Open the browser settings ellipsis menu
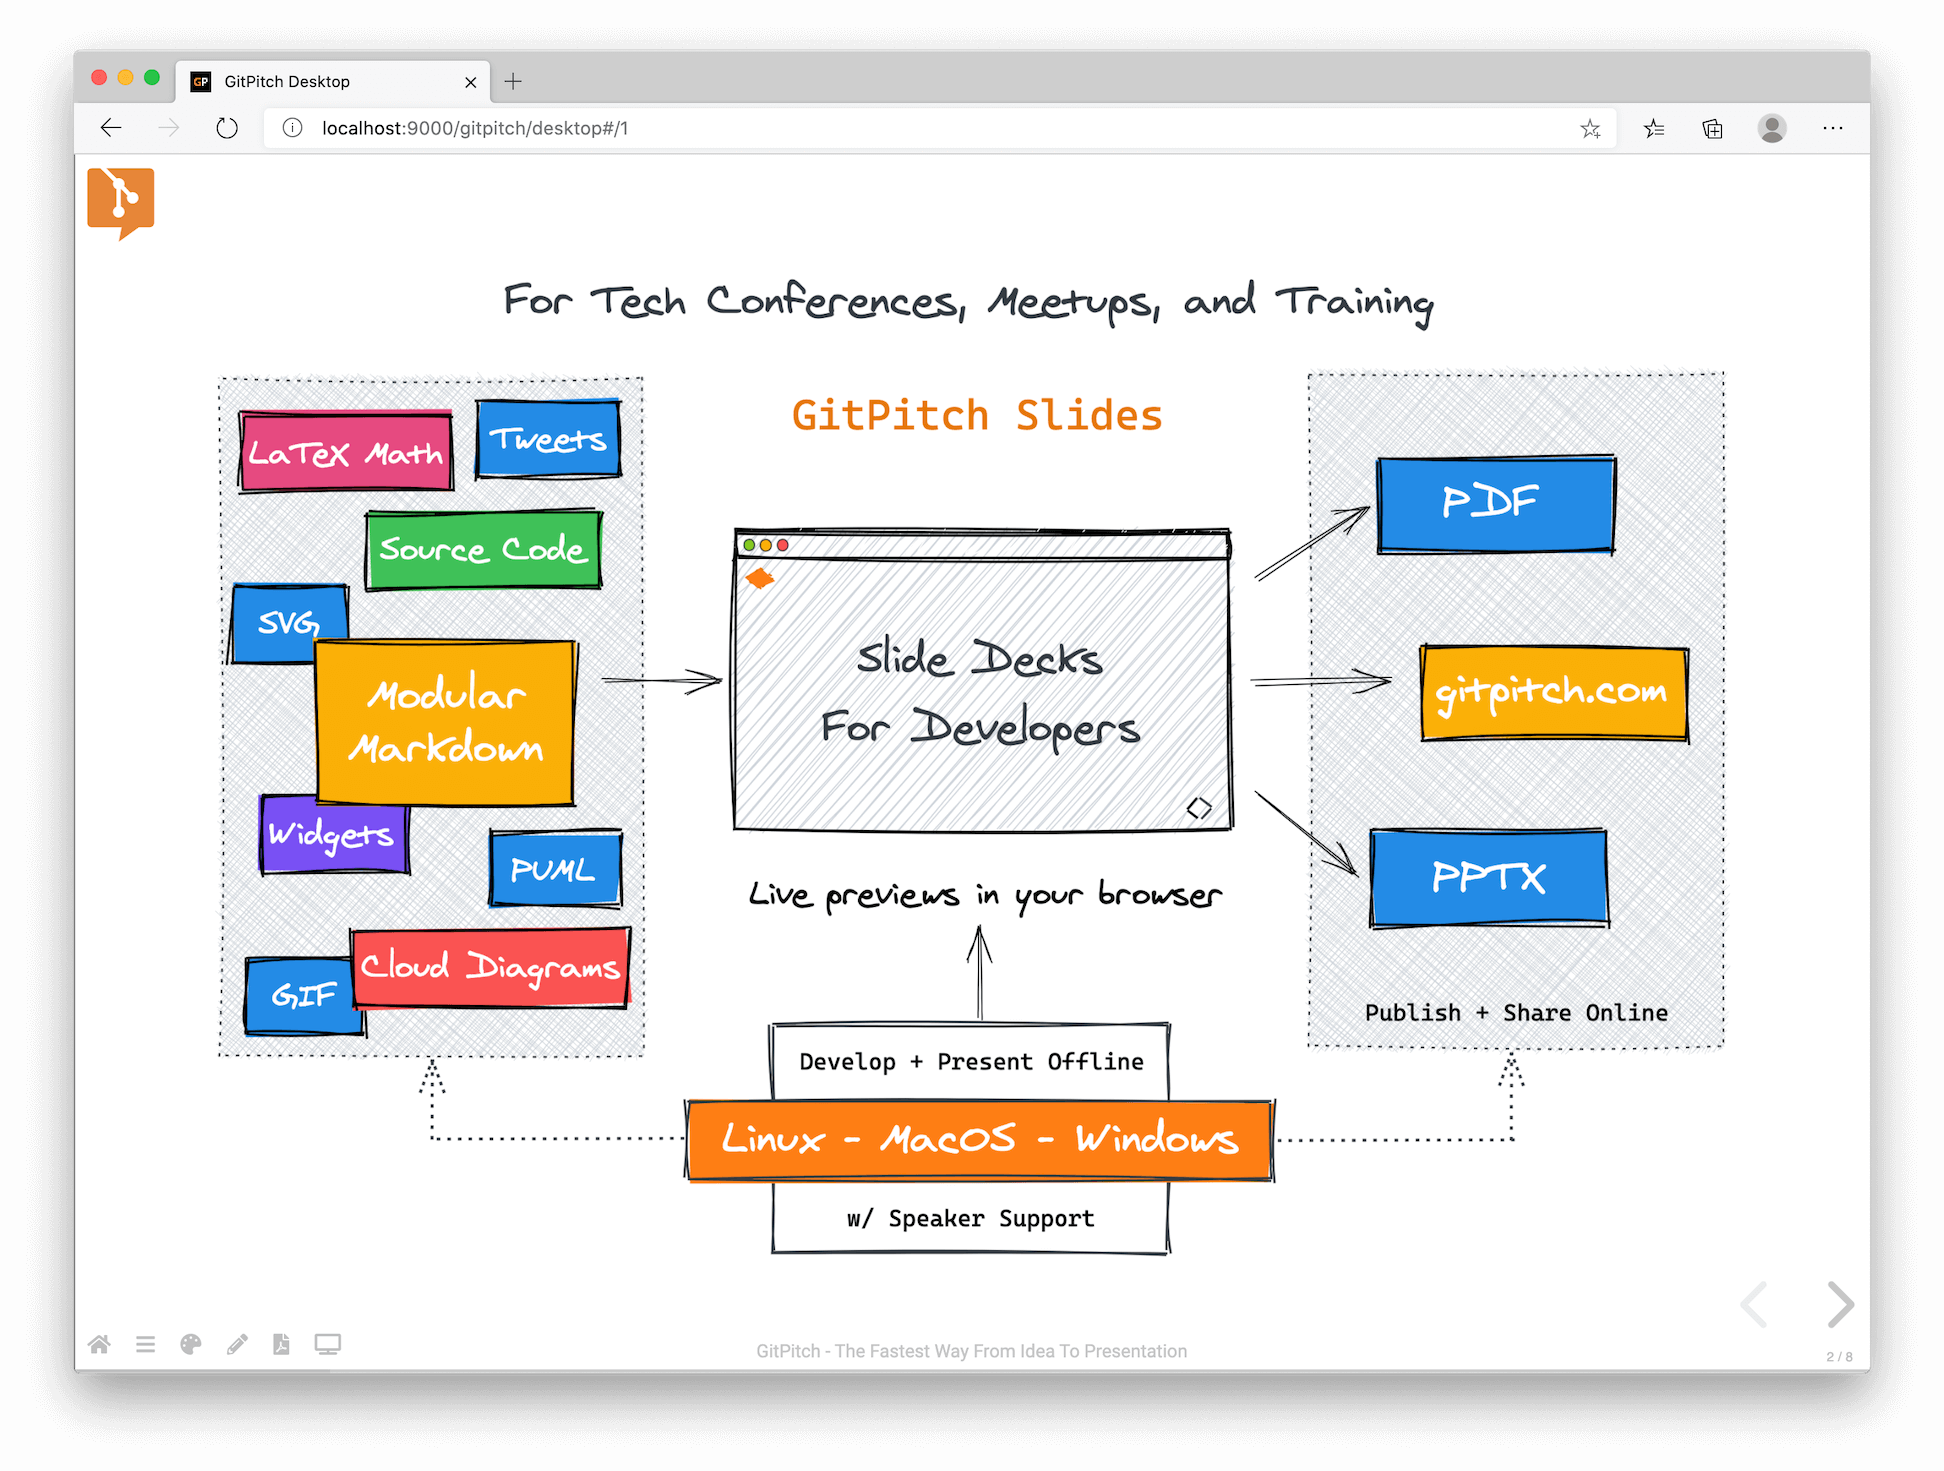This screenshot has width=1944, height=1471. 1832,128
